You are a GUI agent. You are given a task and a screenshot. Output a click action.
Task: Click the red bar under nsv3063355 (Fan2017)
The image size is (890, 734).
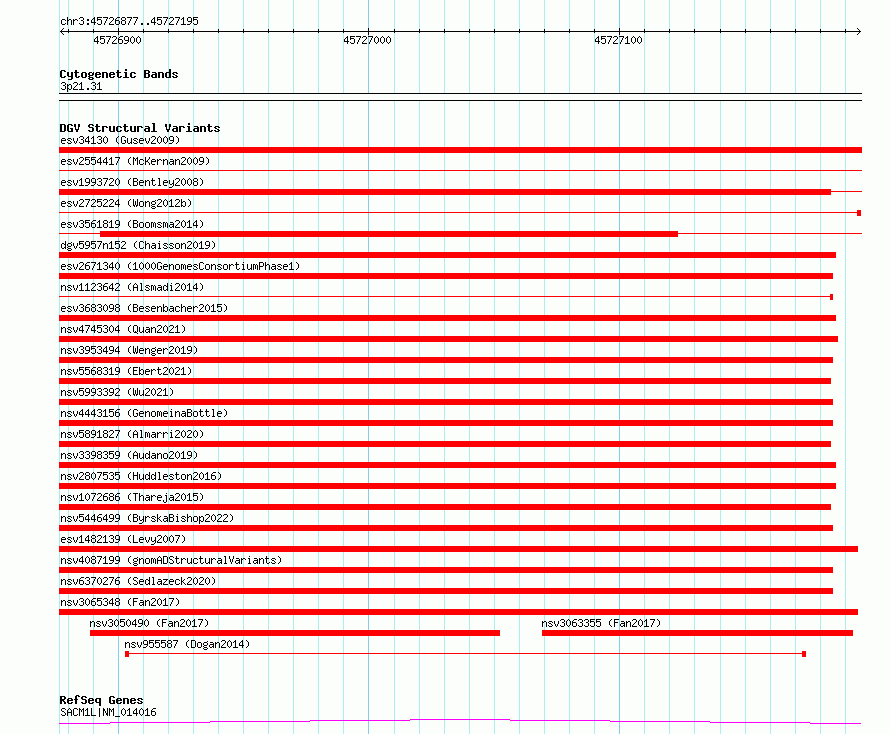698,633
